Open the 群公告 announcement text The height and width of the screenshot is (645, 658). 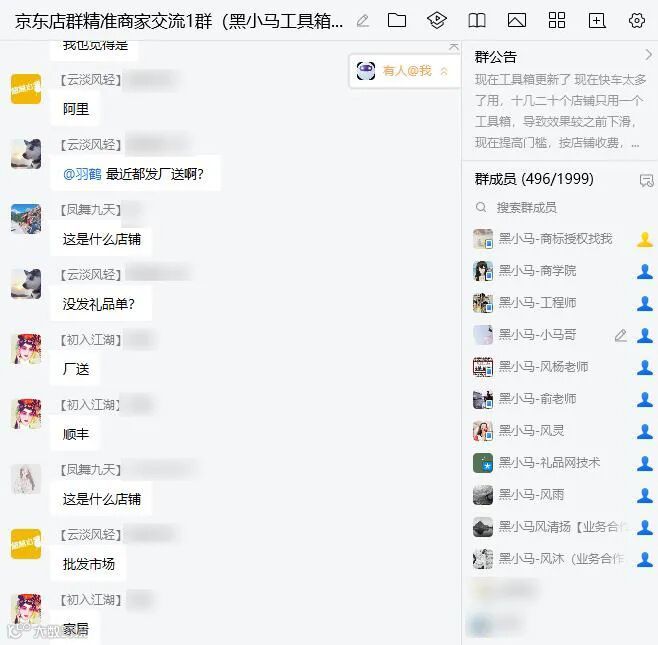(x=559, y=111)
